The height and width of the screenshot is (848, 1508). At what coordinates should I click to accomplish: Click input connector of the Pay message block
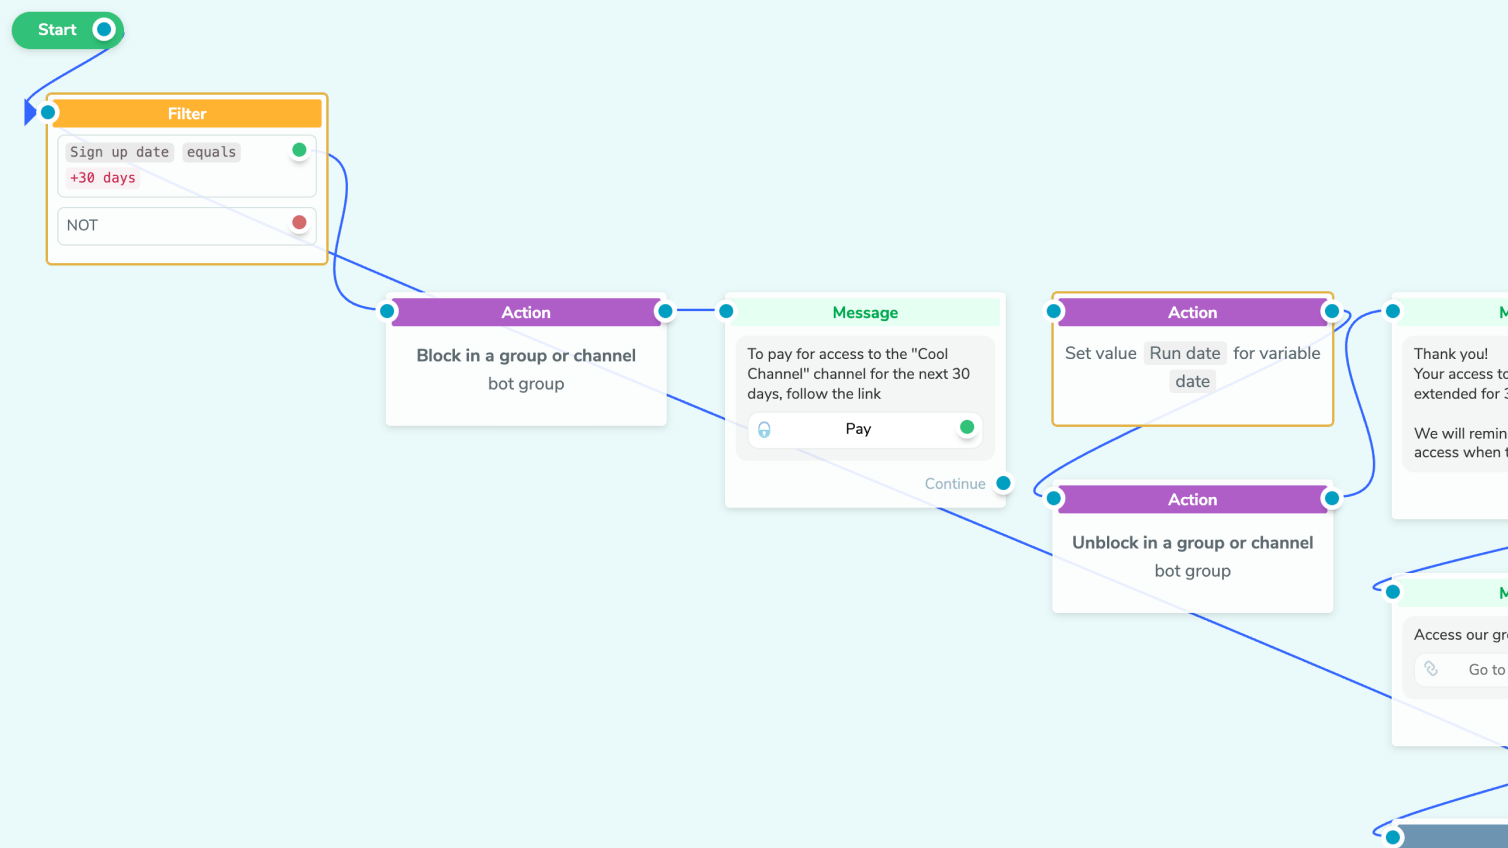[x=727, y=311]
